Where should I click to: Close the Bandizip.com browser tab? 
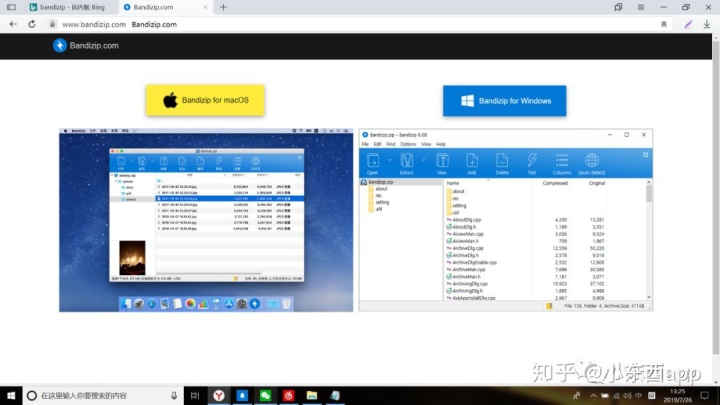[205, 7]
